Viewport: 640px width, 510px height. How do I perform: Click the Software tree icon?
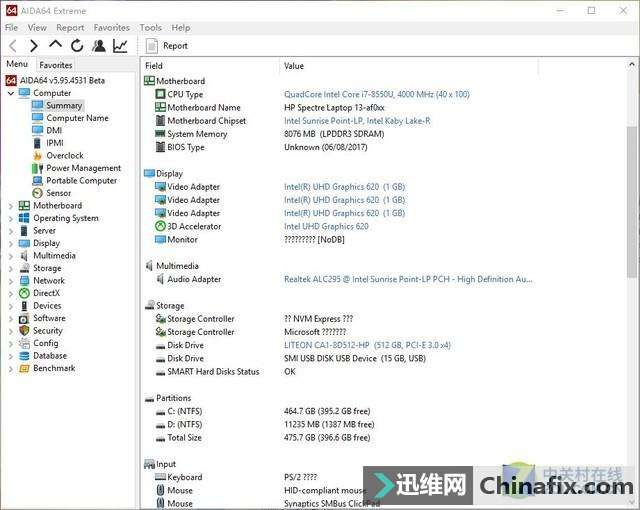[24, 318]
